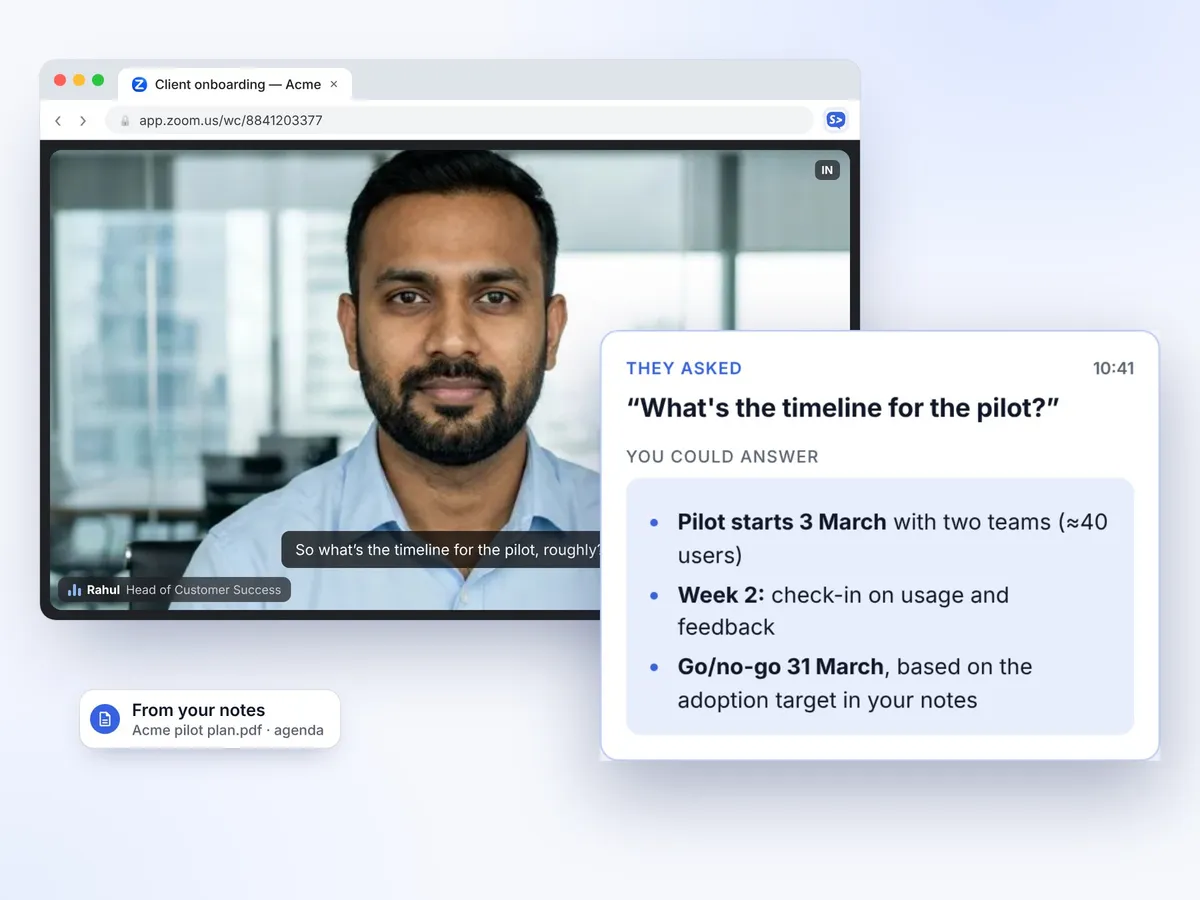The width and height of the screenshot is (1200, 900).
Task: Click the IN badge on the video
Action: 827,170
